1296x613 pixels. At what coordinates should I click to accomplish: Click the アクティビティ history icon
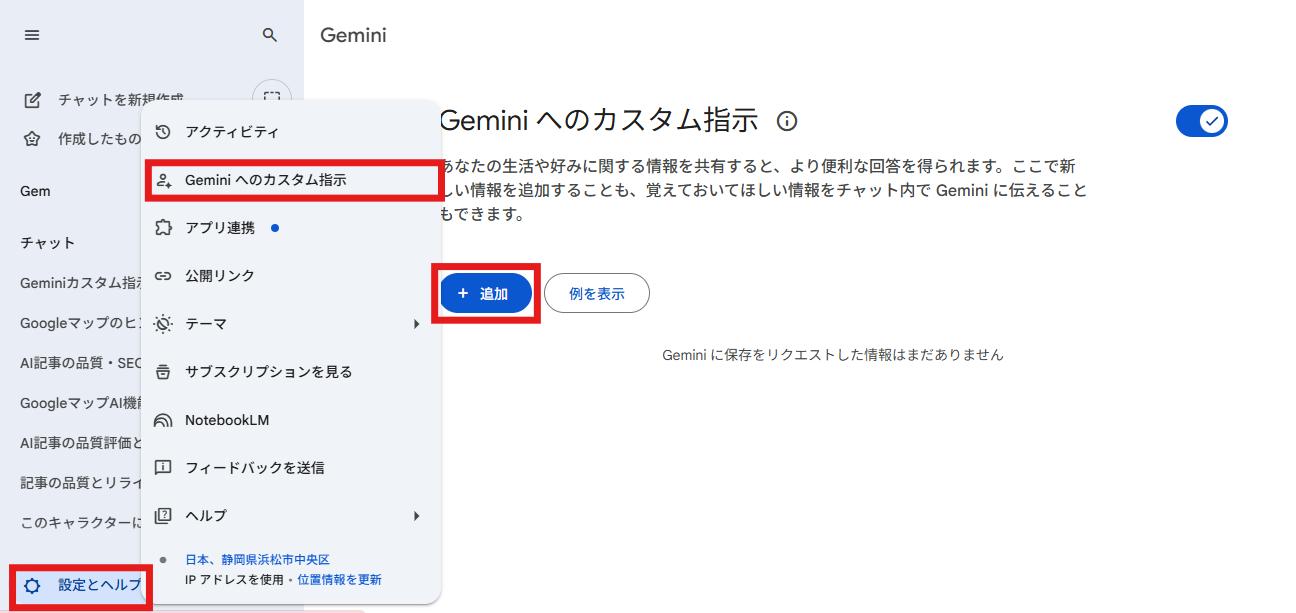(164, 132)
